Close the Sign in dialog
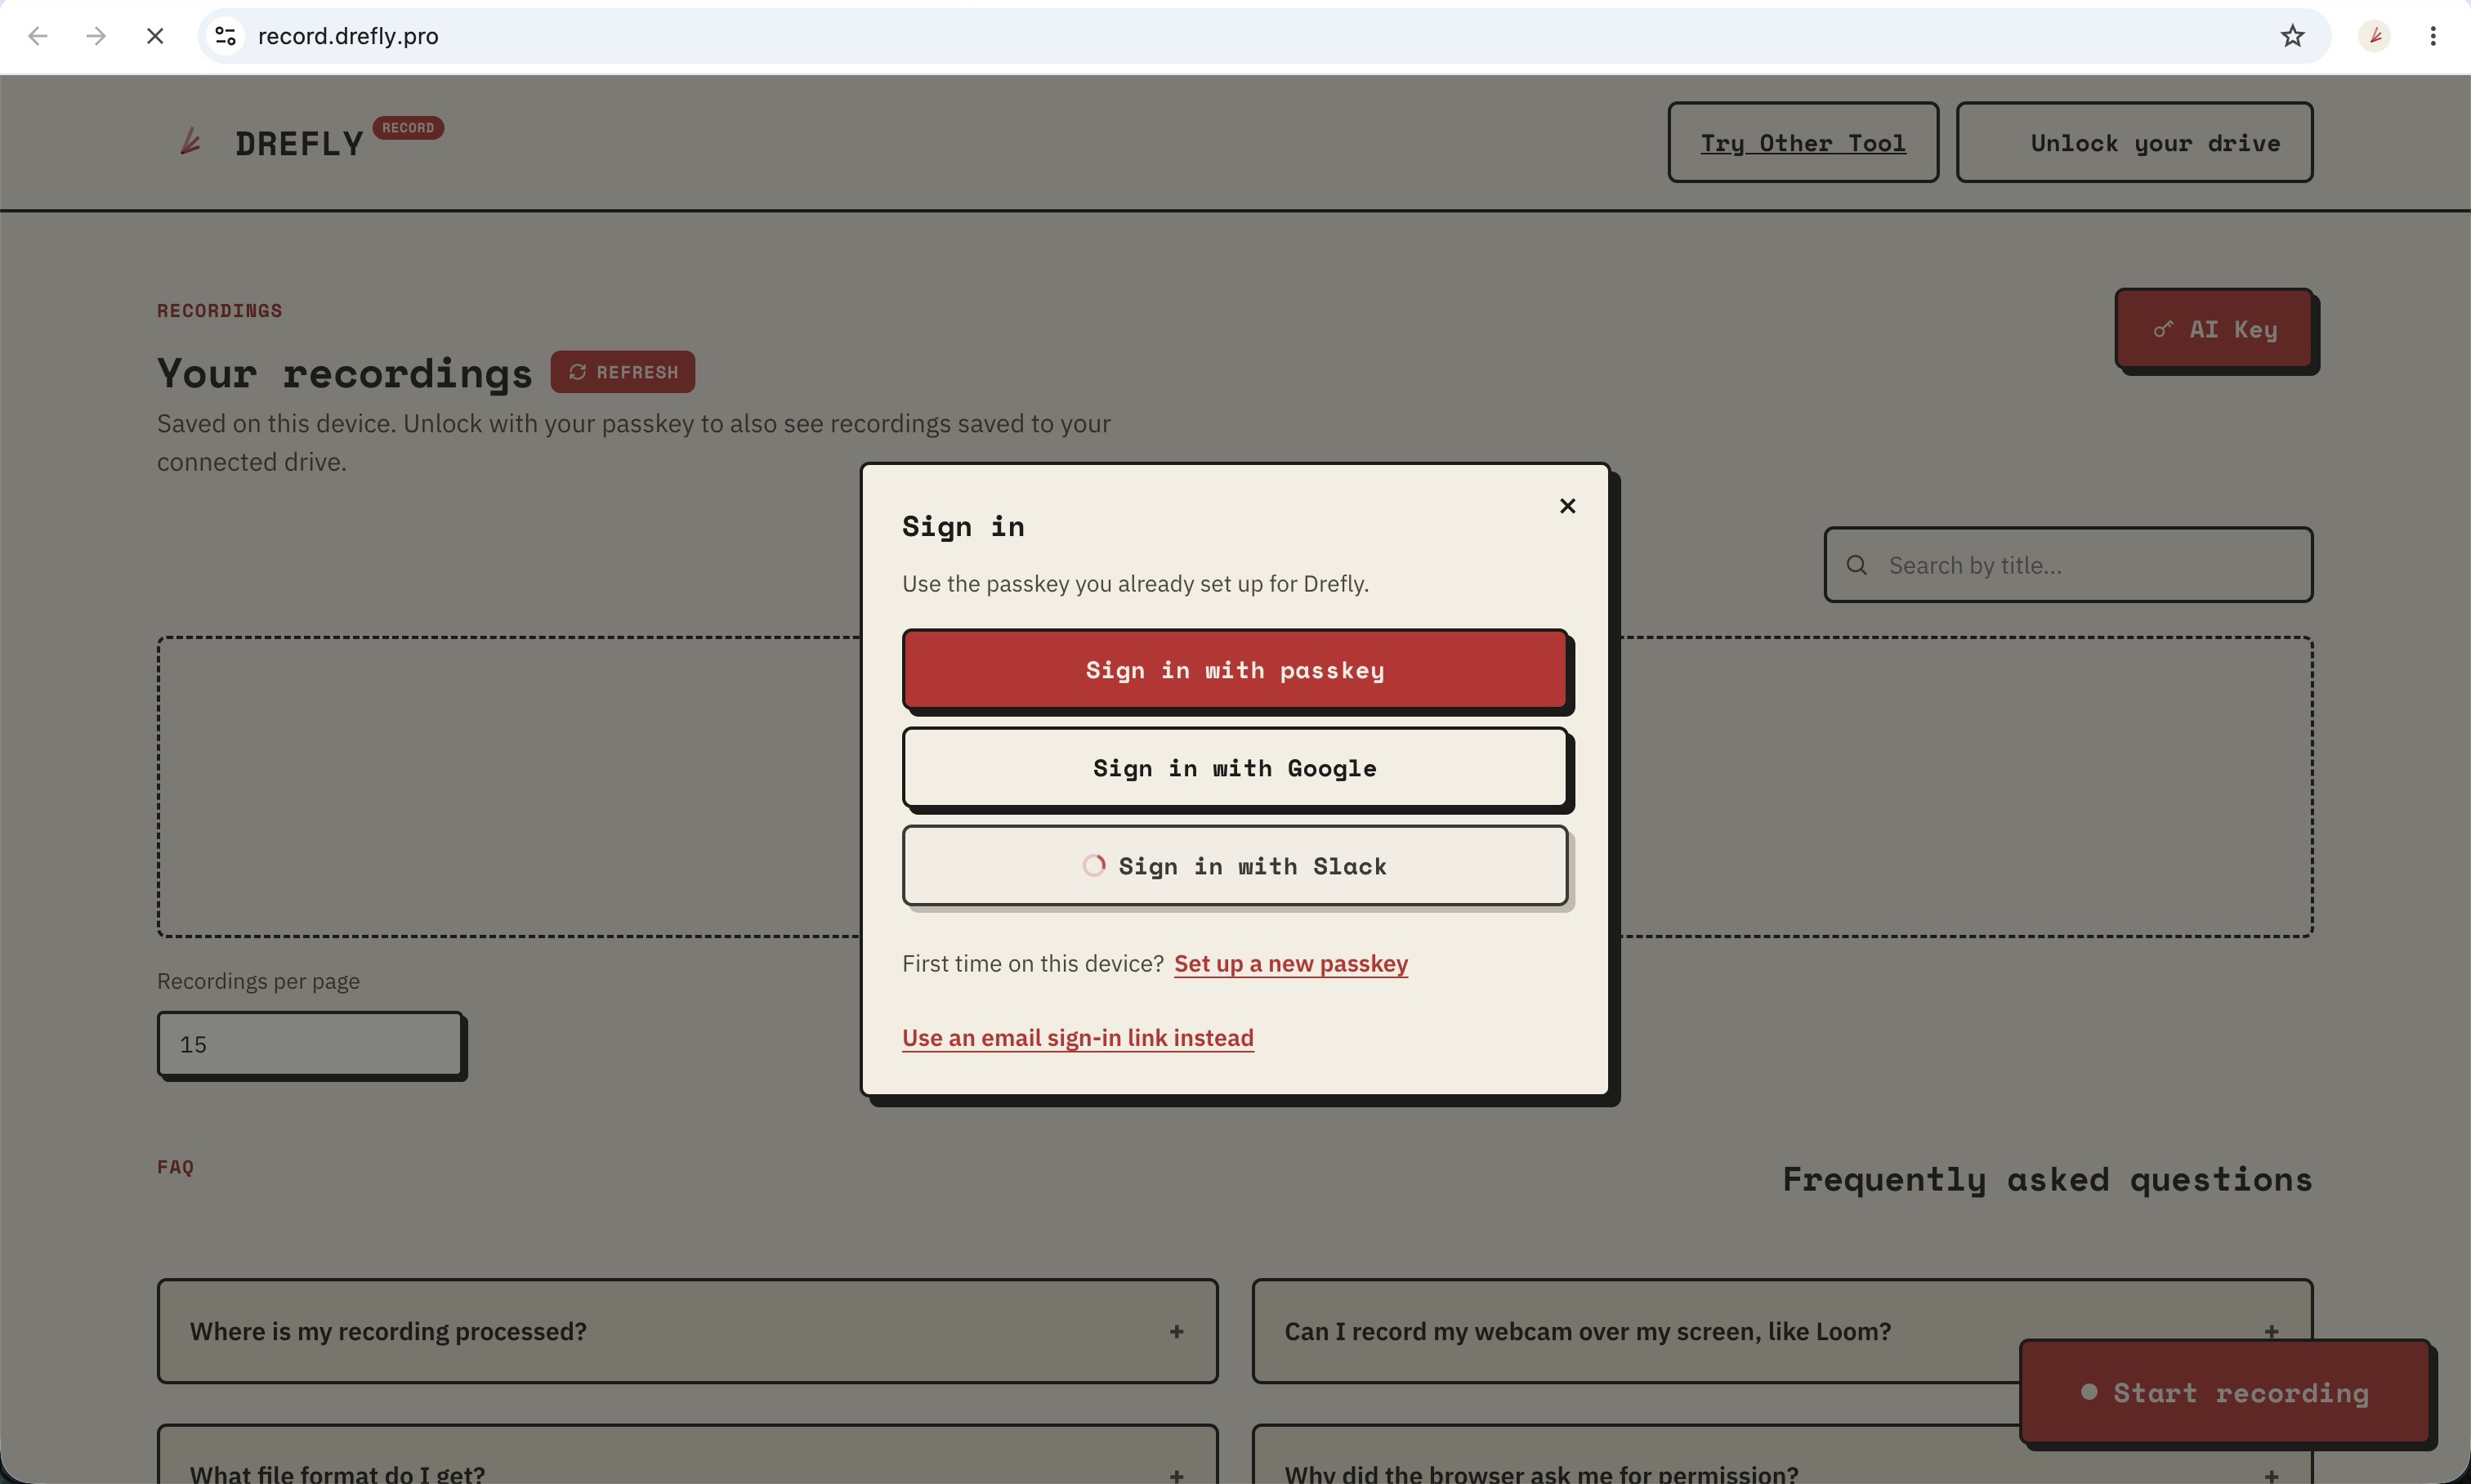The image size is (2471, 1484). [1567, 506]
